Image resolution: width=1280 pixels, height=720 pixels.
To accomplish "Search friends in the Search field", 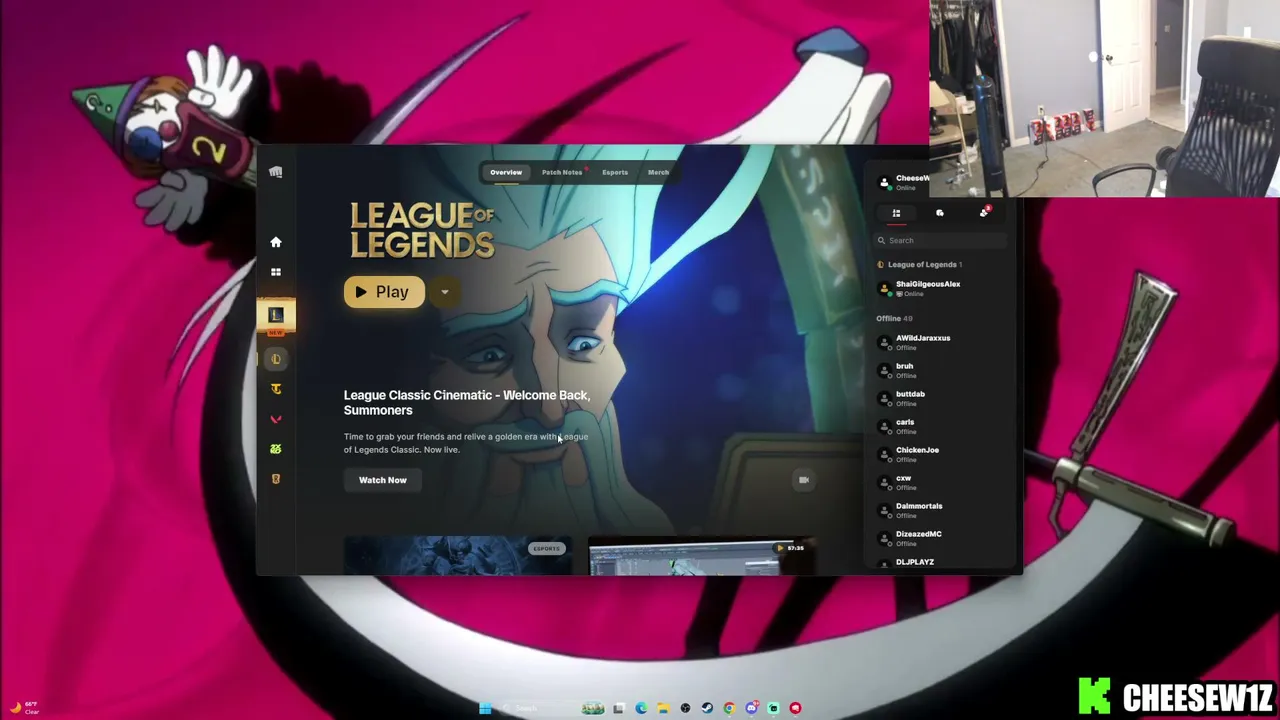I will click(x=942, y=240).
